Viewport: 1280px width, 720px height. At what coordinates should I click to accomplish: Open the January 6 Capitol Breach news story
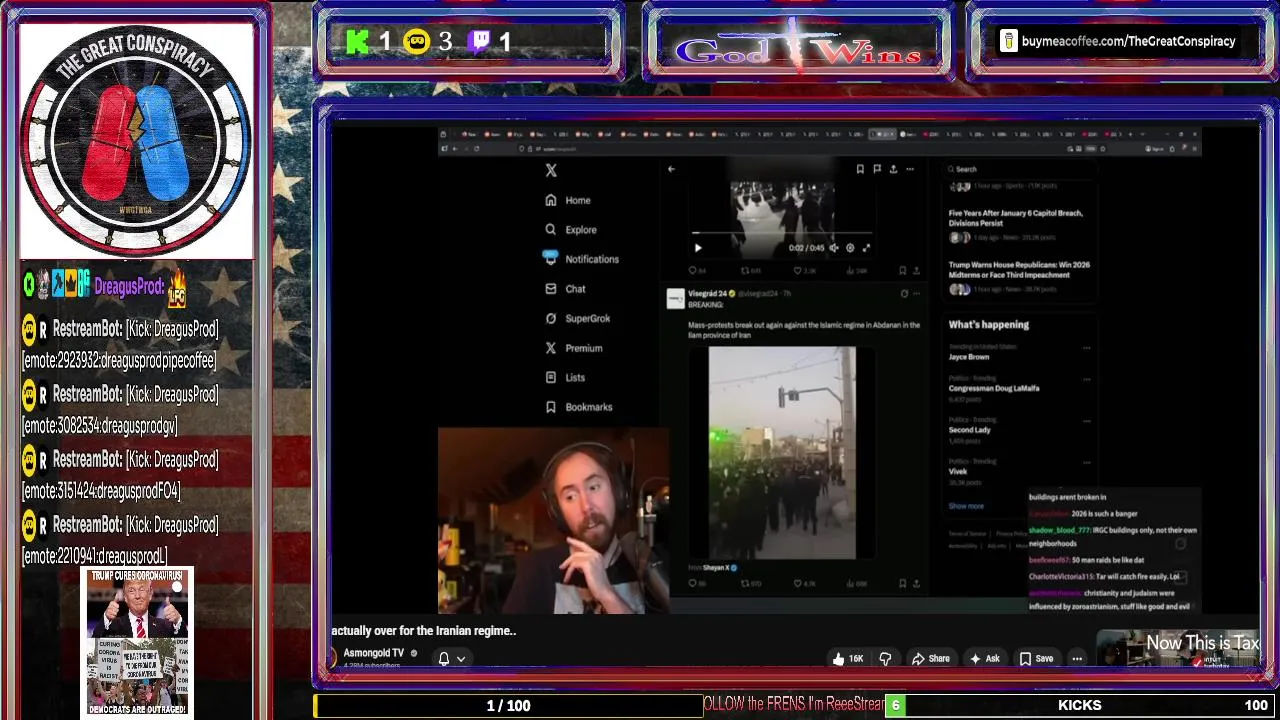coord(1015,217)
